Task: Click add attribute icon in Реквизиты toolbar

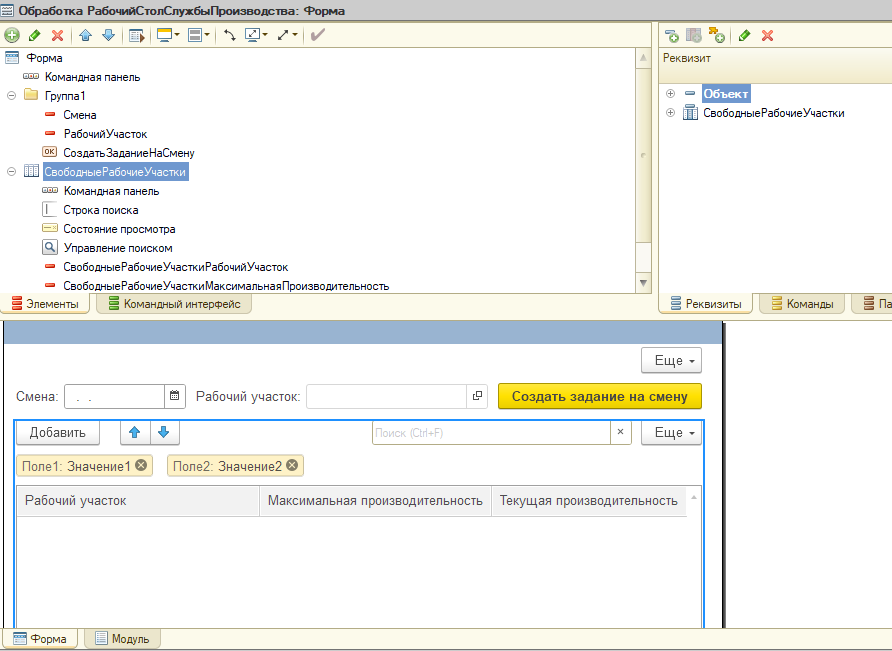Action: click(672, 35)
